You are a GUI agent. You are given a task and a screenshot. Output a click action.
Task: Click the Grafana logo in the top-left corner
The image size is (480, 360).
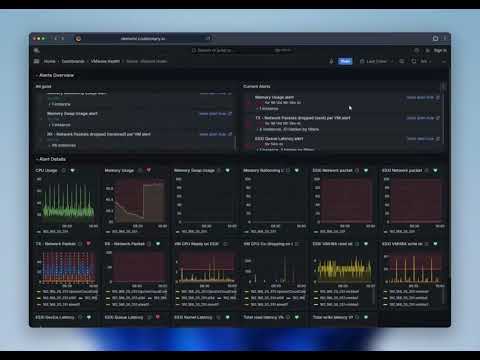(37, 50)
